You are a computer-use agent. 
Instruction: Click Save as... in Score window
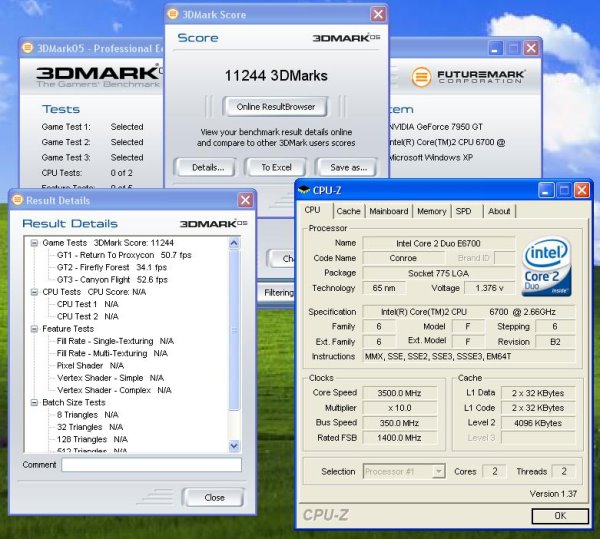(x=348, y=168)
